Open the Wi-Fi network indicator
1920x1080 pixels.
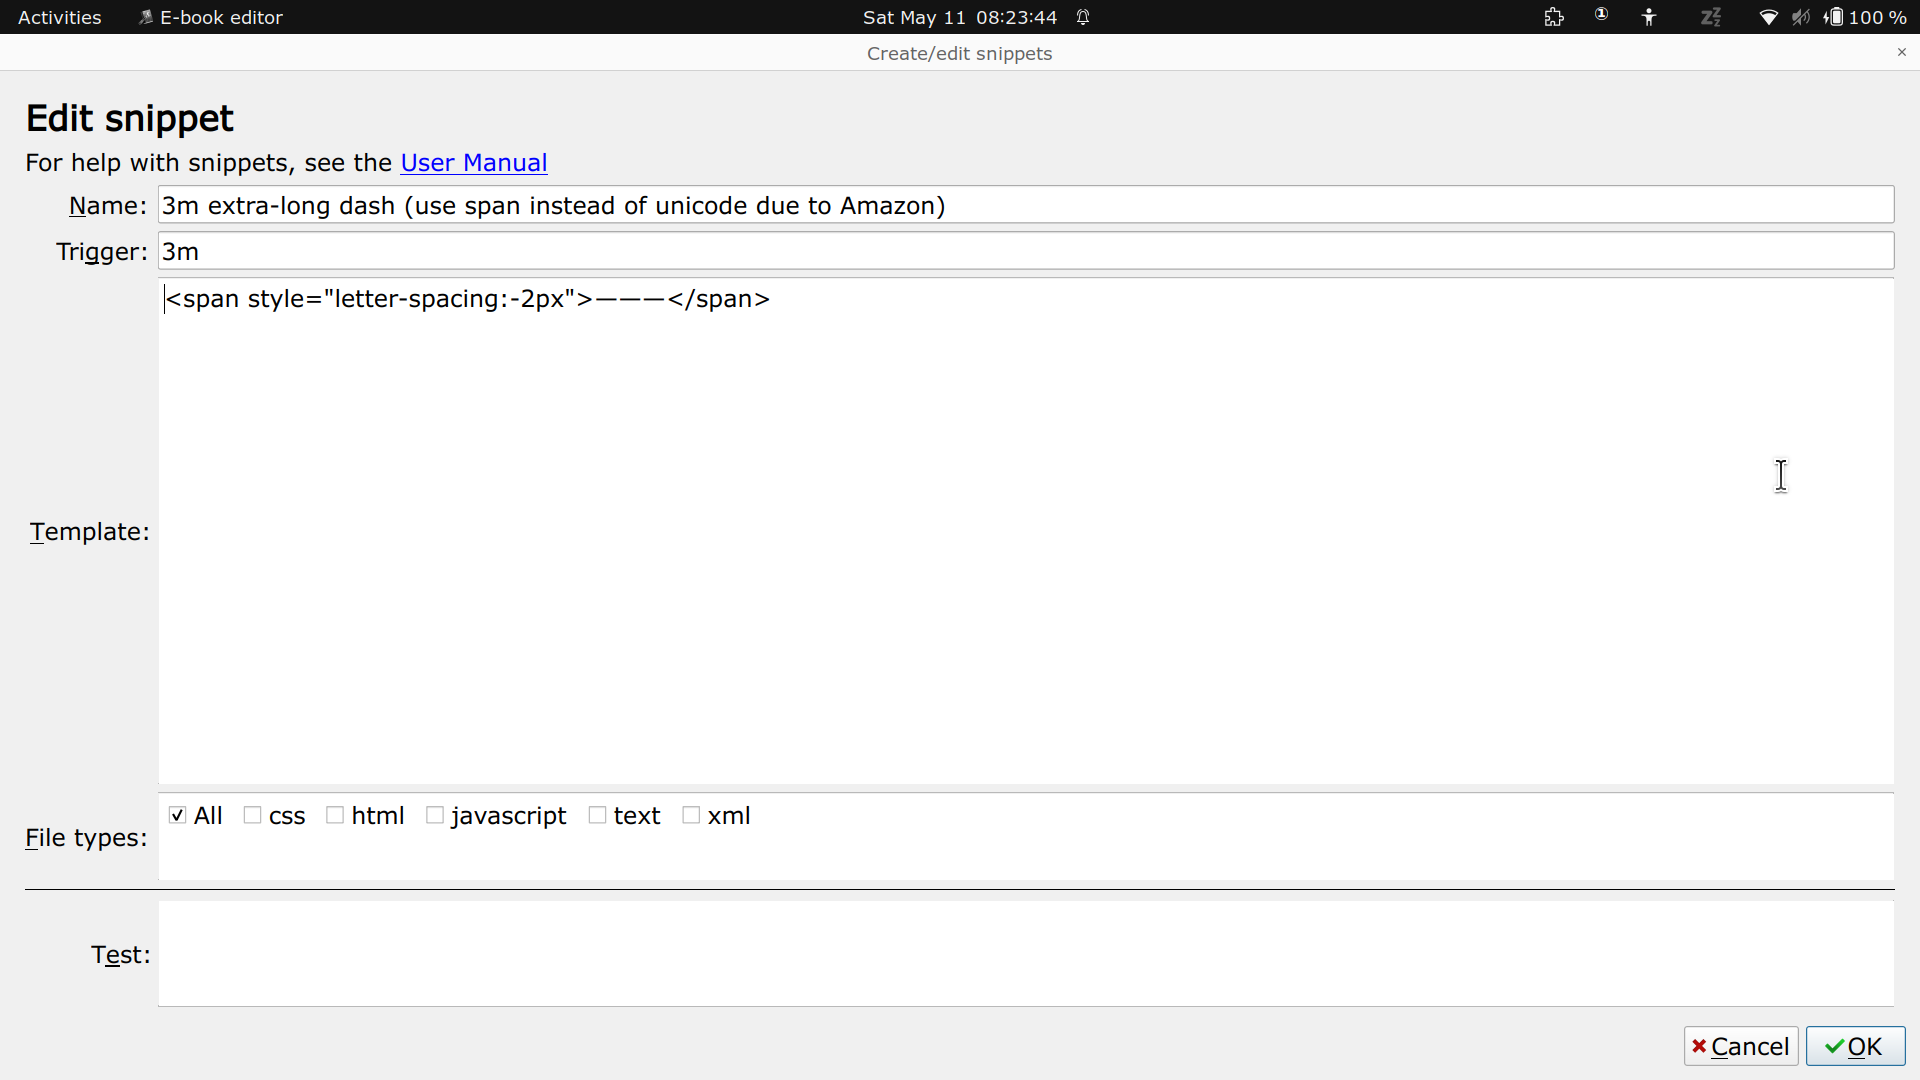point(1768,17)
